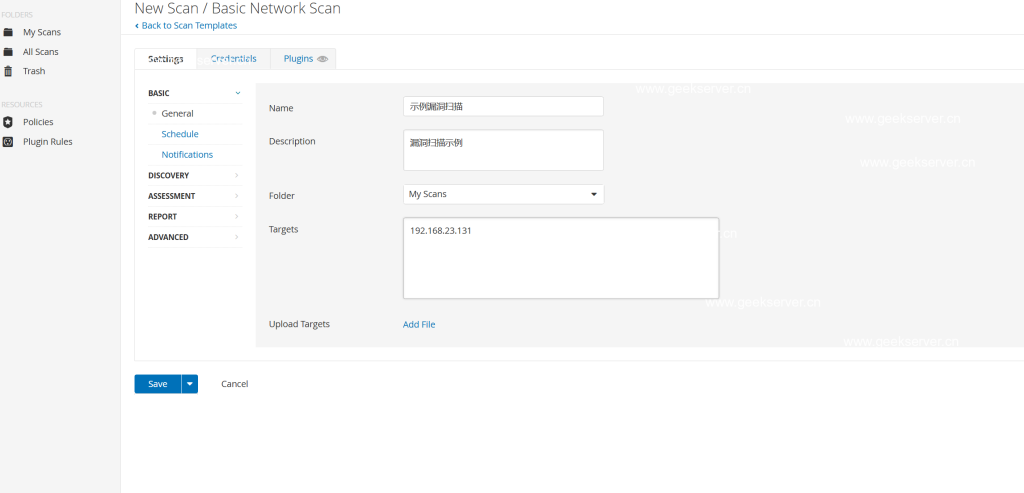Viewport: 1024px width, 493px height.
Task: Expand the DISCOVERY section
Action: pos(237,175)
